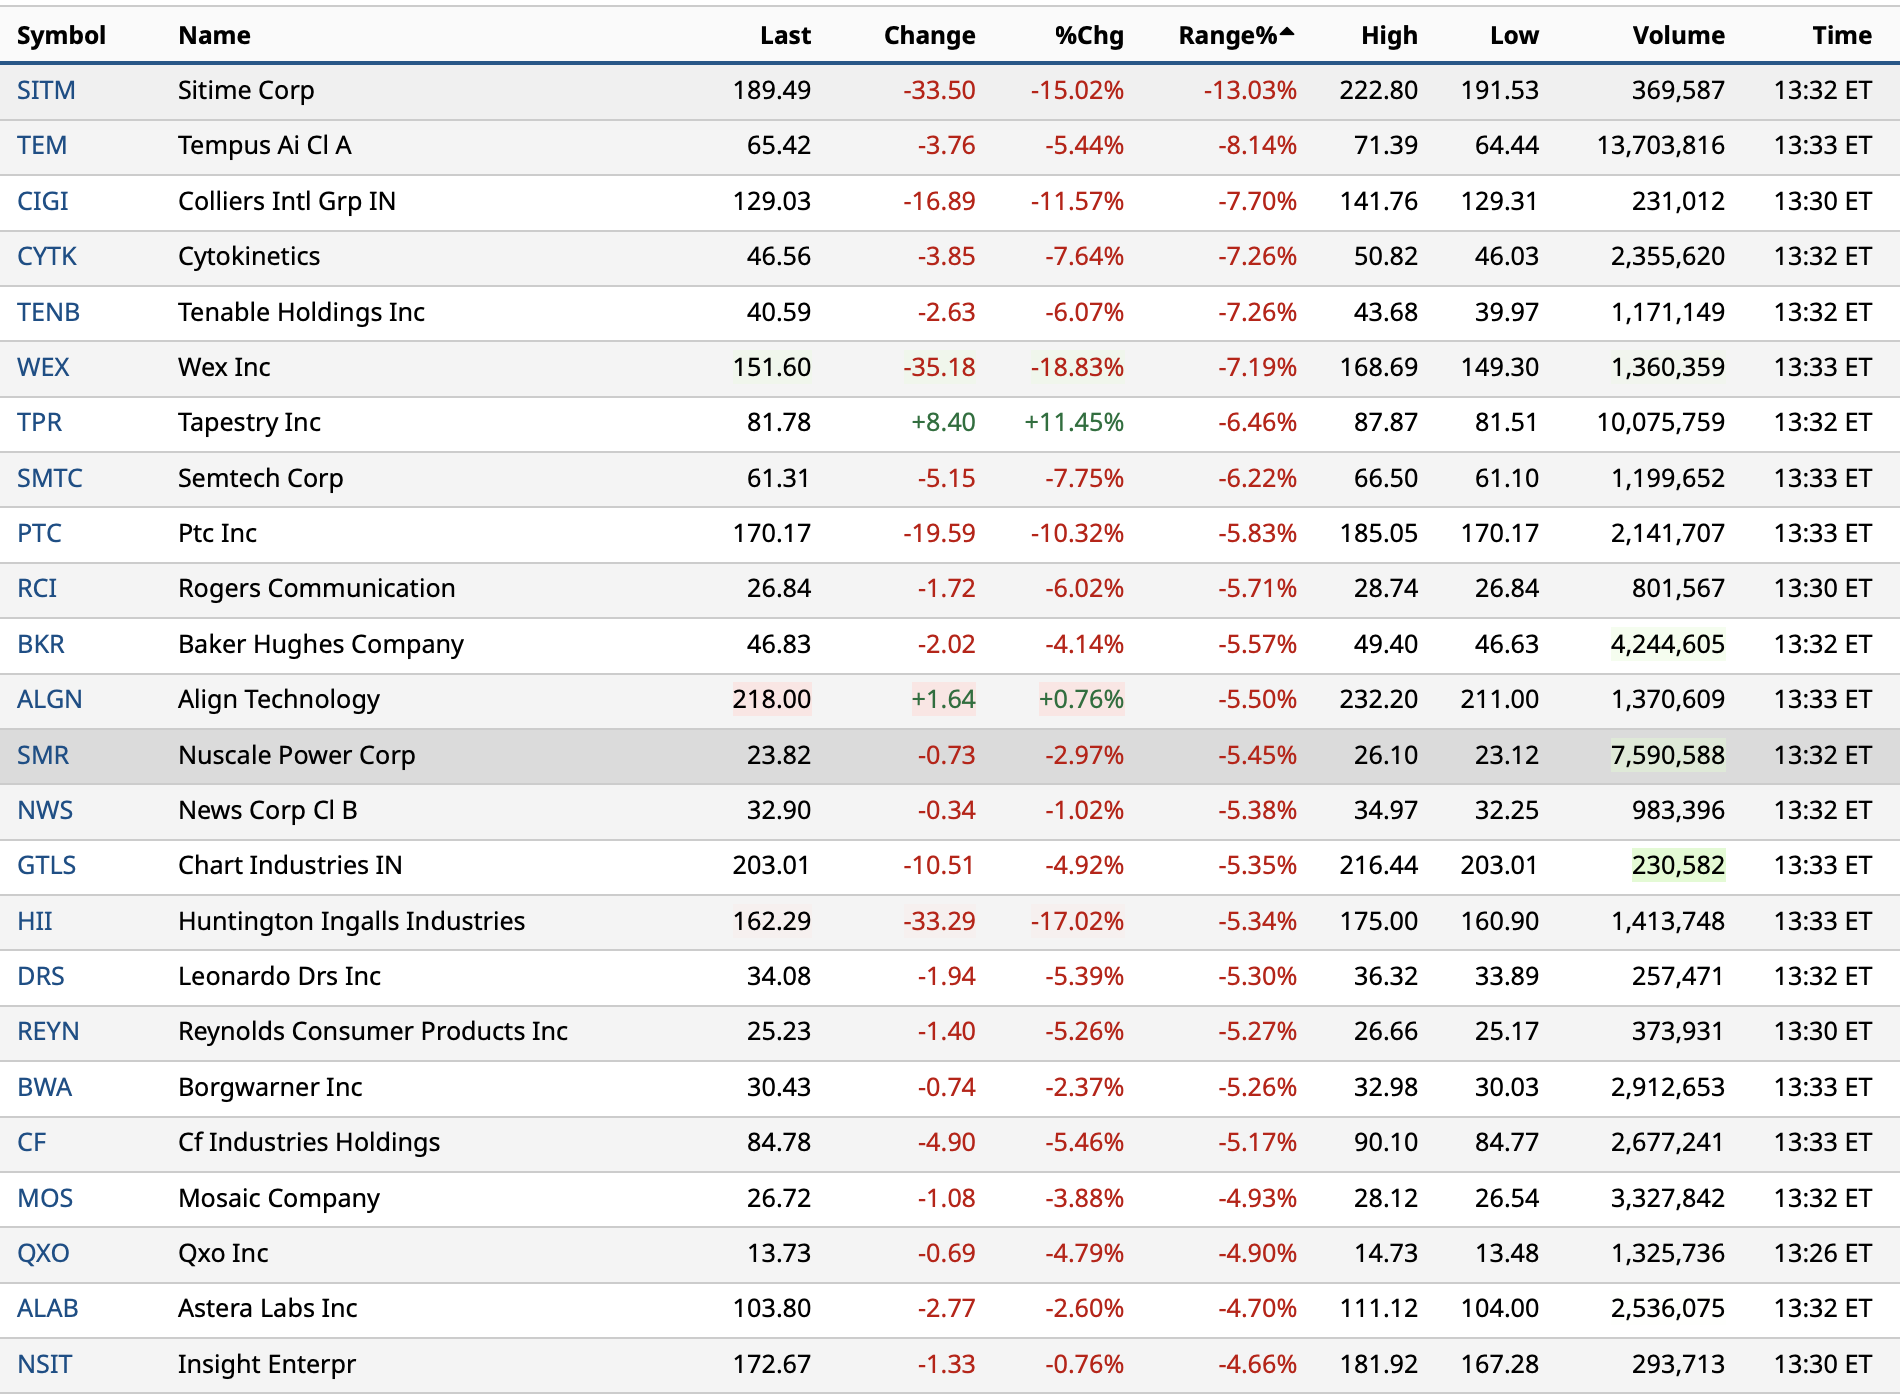Sort by the Last price column
The width and height of the screenshot is (1900, 1396).
click(x=784, y=36)
